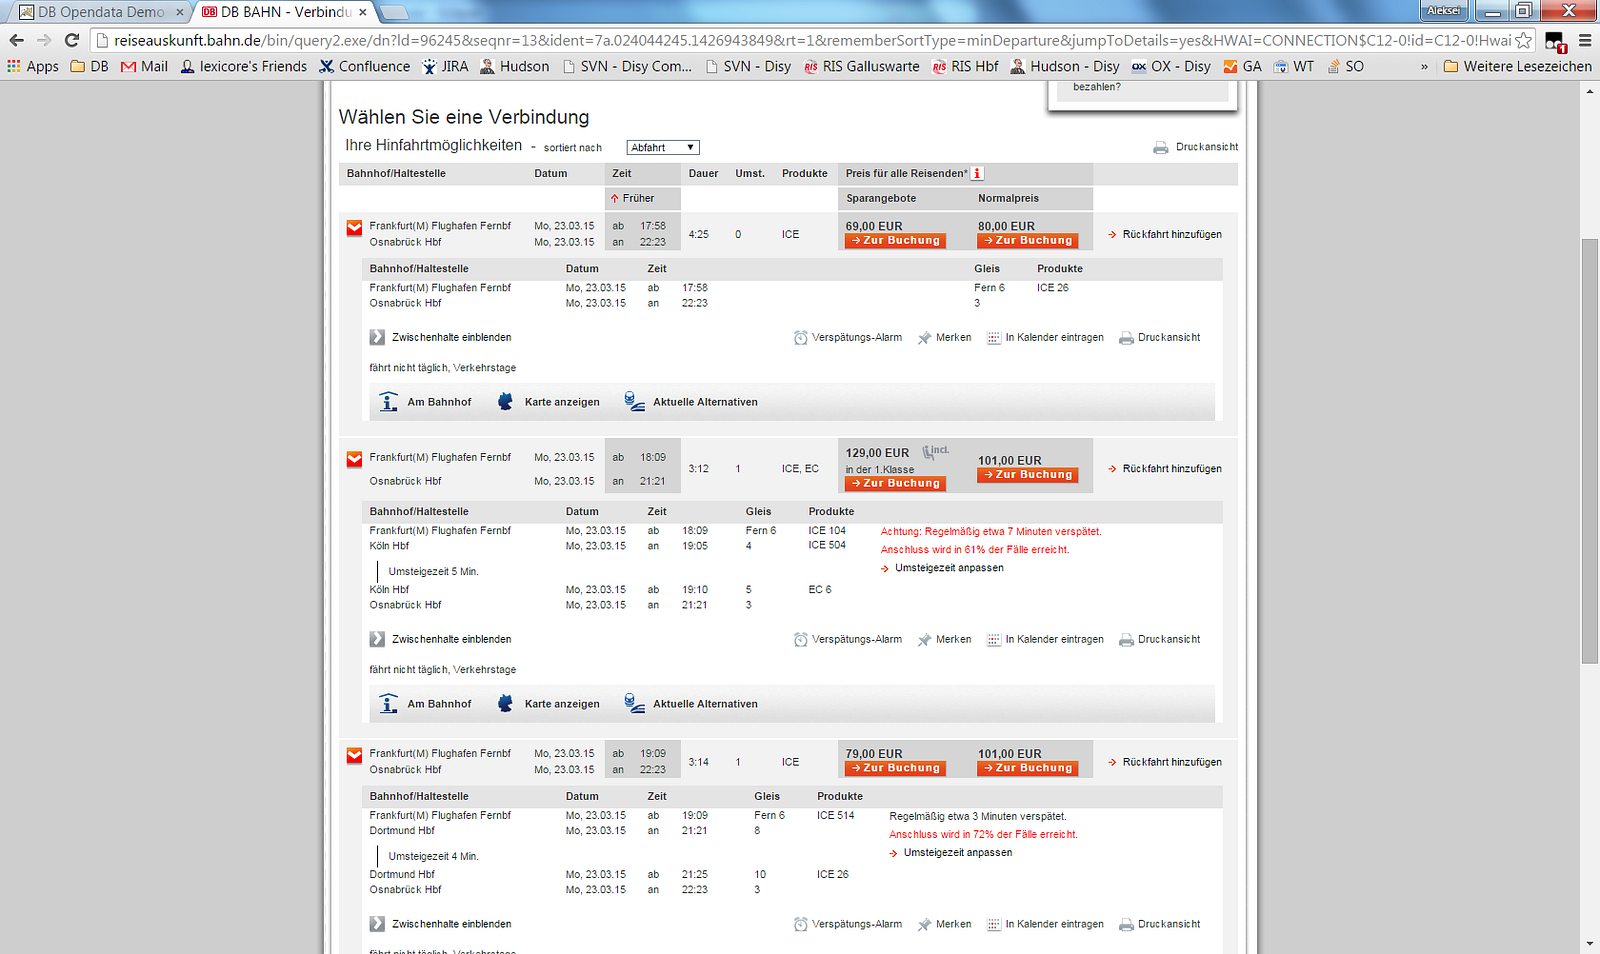Book the 101,00 EUR fare for 19:09 connection
1600x954 pixels.
coord(1028,768)
